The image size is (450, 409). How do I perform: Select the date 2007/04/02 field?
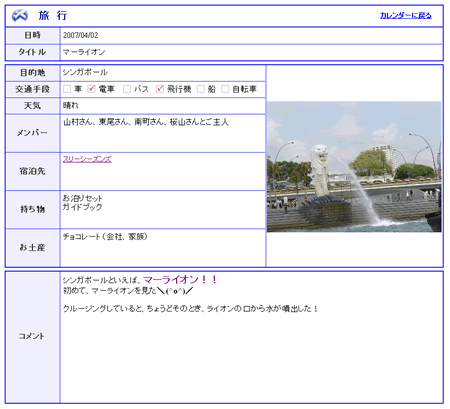pyautogui.click(x=80, y=35)
